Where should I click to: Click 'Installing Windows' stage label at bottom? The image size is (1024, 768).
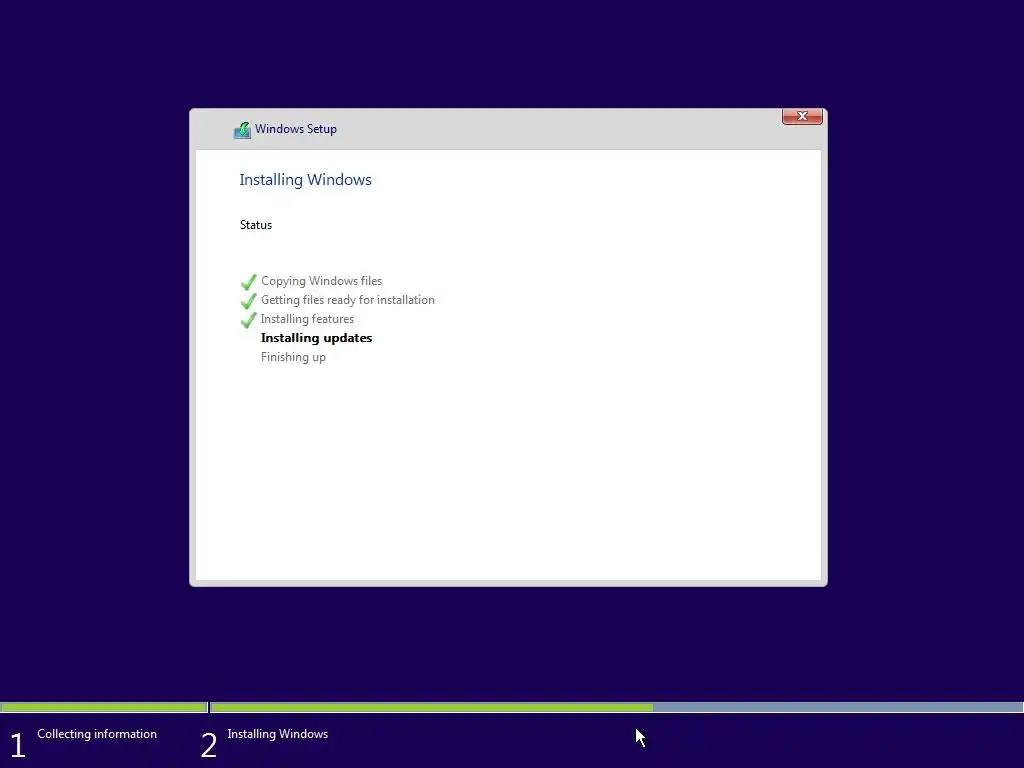pos(278,734)
